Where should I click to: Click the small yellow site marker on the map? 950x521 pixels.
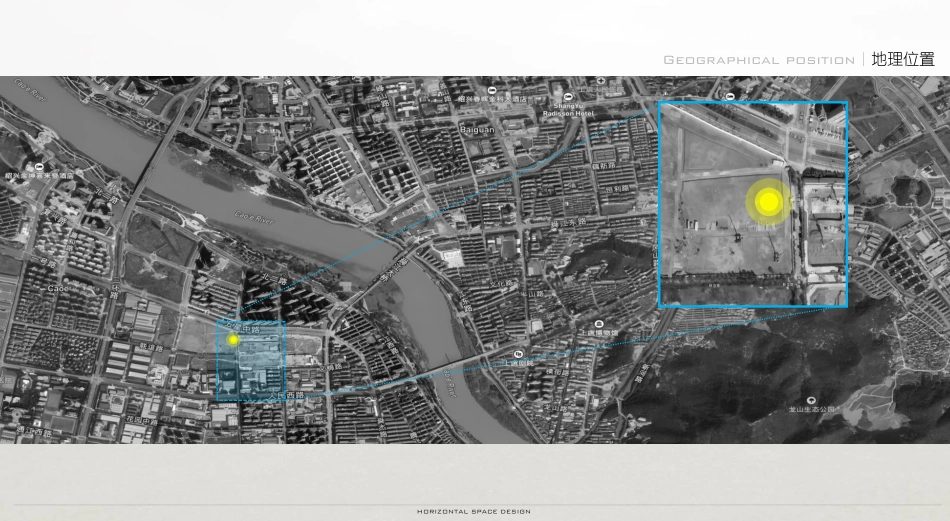[233, 340]
